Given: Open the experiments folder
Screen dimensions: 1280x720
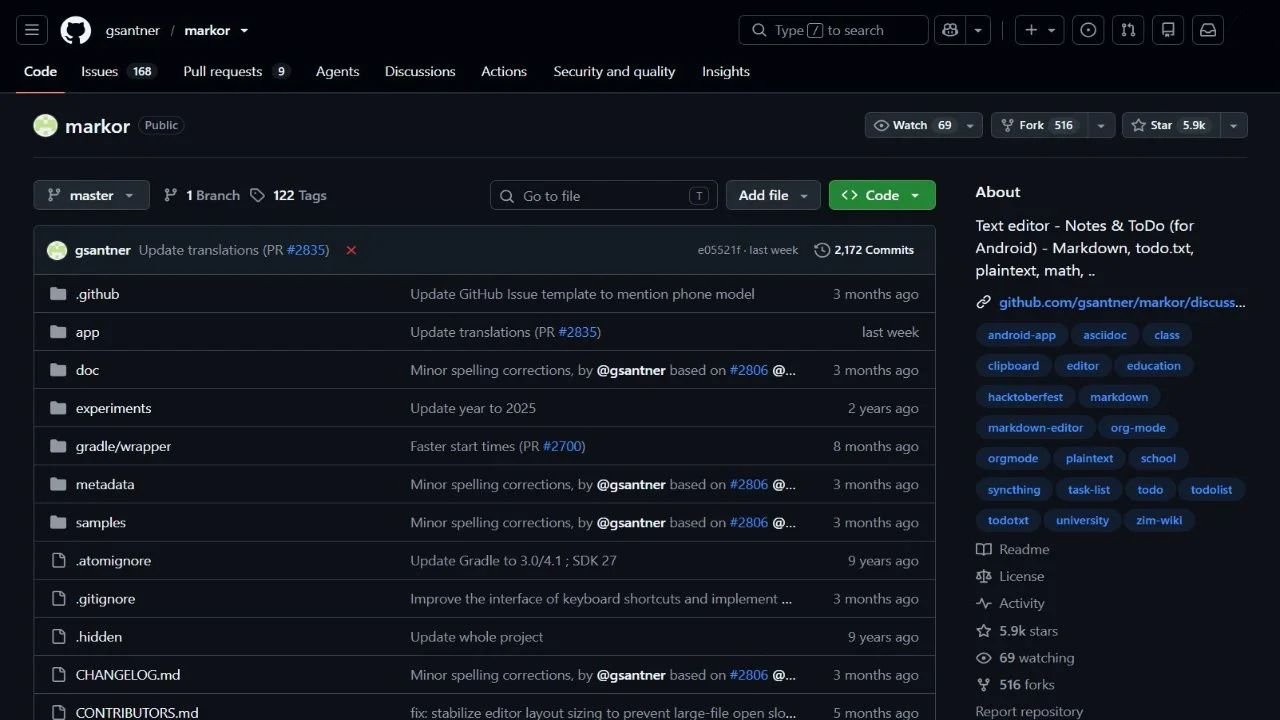Looking at the screenshot, I should [114, 408].
